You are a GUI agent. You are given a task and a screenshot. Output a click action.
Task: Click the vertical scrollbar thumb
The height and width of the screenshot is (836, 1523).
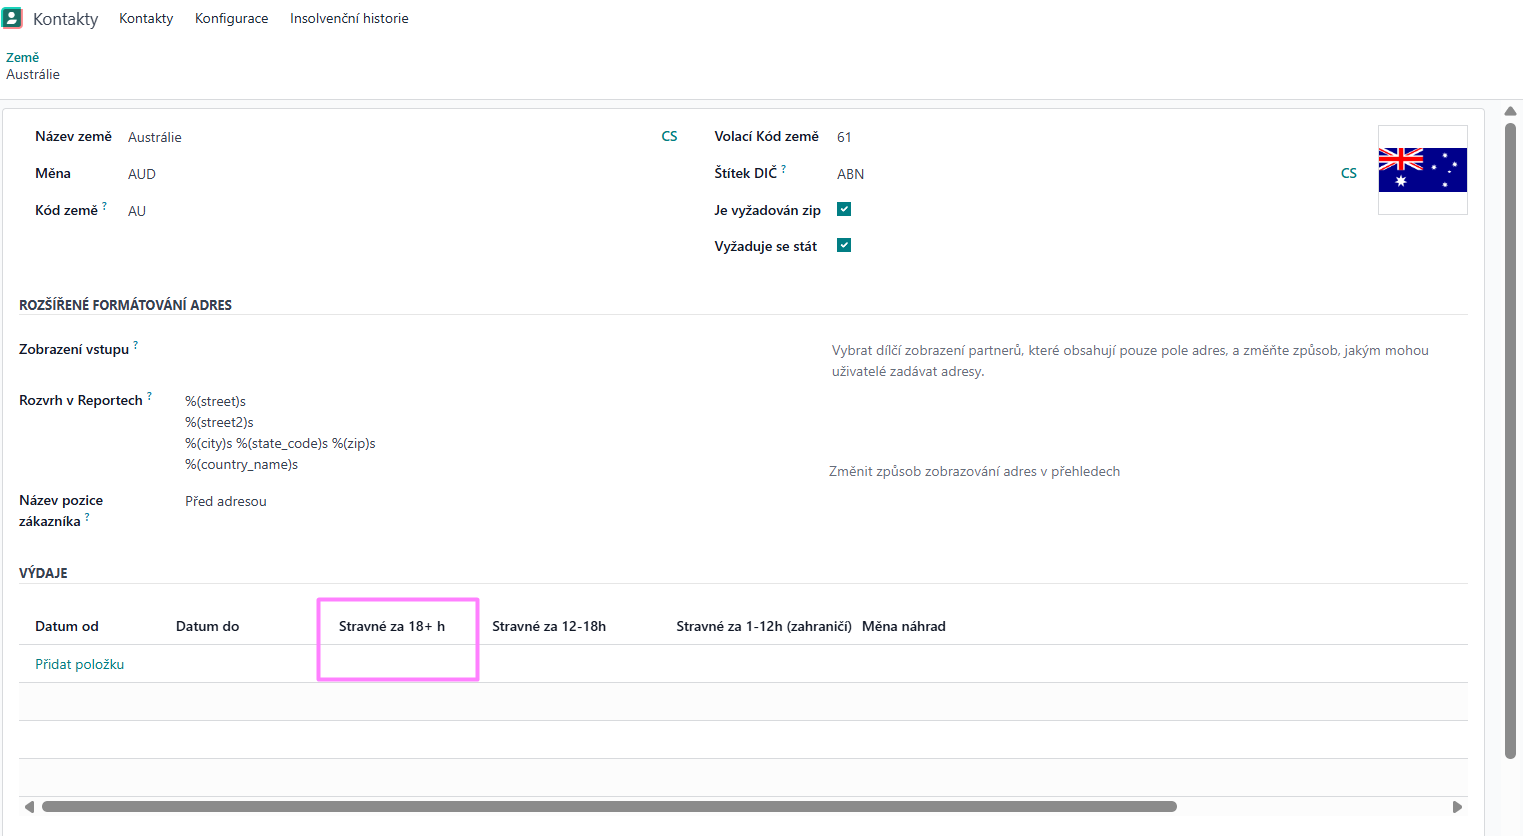pyautogui.click(x=1511, y=440)
